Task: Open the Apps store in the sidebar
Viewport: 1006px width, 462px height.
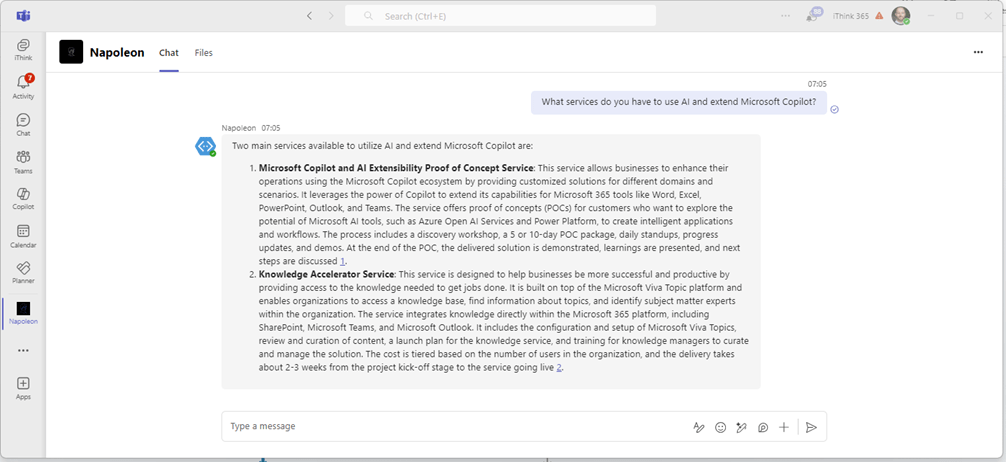Action: tap(22, 387)
